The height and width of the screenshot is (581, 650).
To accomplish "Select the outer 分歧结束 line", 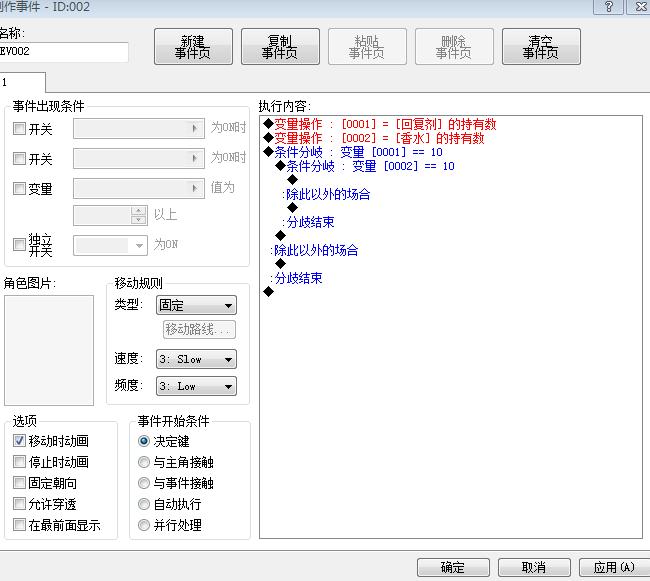I will click(x=297, y=278).
